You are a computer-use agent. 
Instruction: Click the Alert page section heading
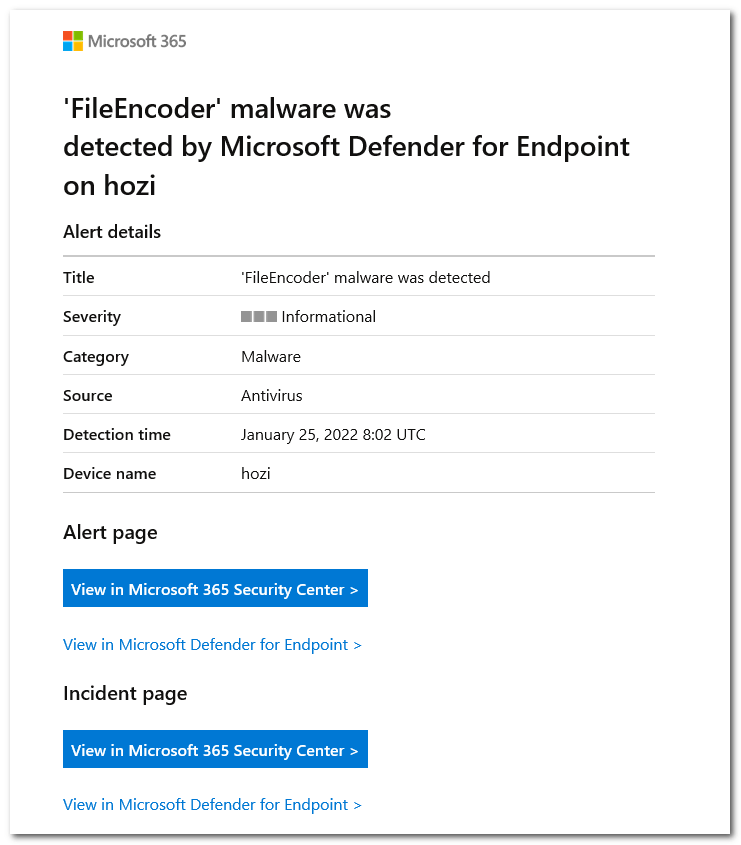[110, 532]
